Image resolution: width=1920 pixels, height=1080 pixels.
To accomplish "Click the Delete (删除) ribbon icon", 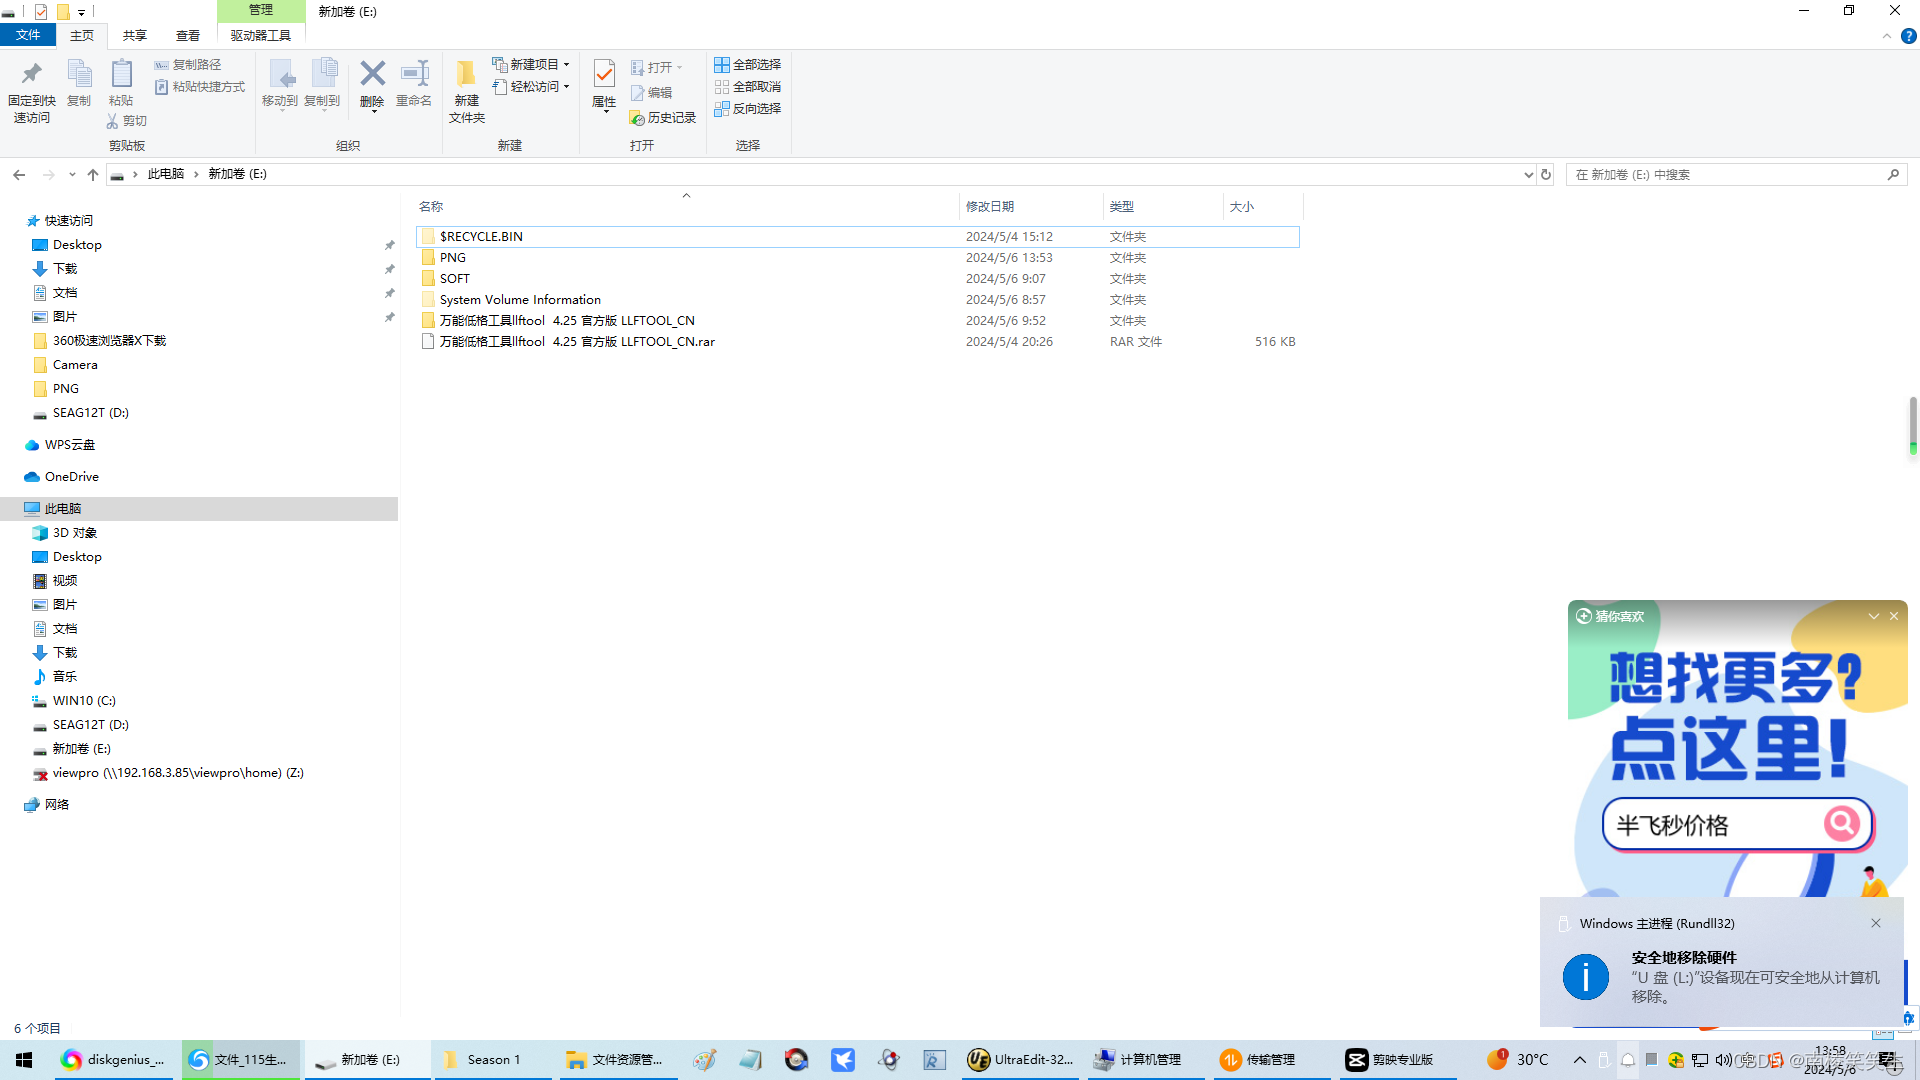I will [x=372, y=75].
